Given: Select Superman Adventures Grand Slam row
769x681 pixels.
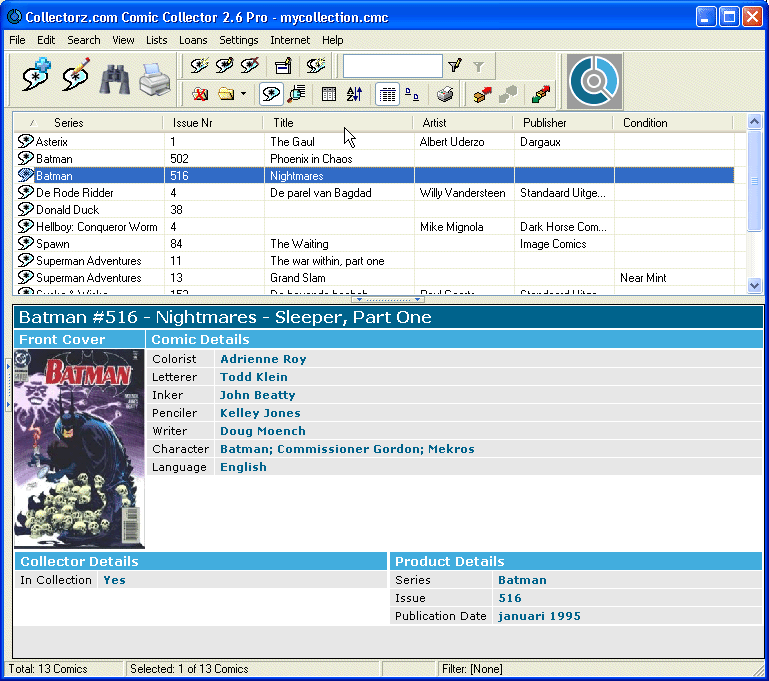Looking at the screenshot, I should [x=375, y=277].
